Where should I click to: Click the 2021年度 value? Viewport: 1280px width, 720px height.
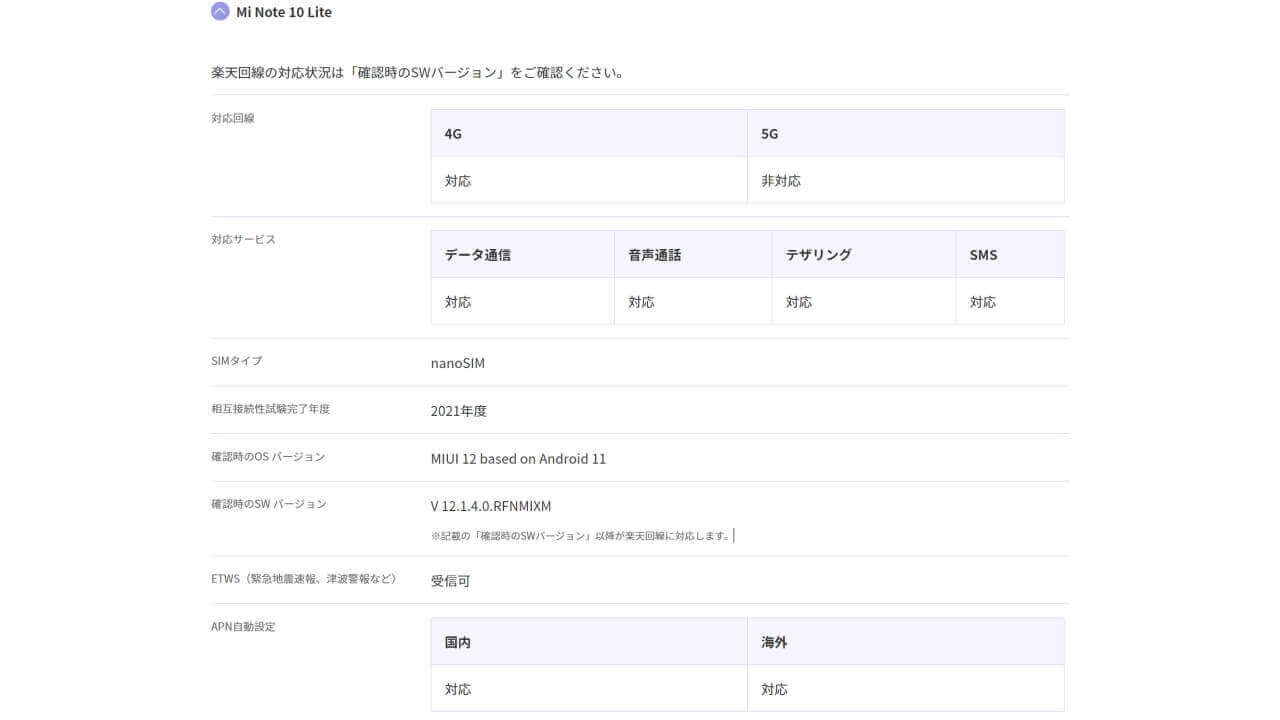click(x=460, y=410)
